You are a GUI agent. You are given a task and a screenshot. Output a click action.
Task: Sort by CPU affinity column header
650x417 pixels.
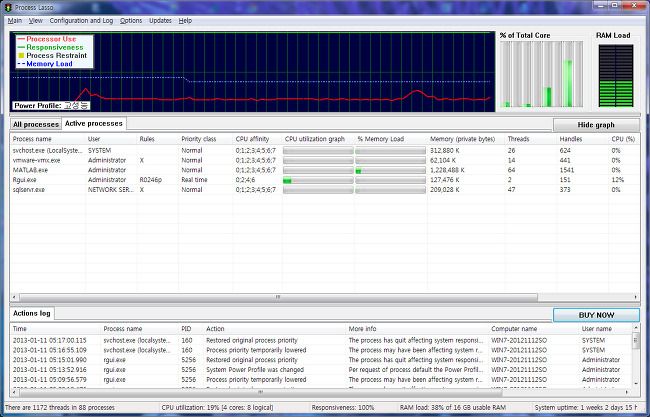click(257, 139)
